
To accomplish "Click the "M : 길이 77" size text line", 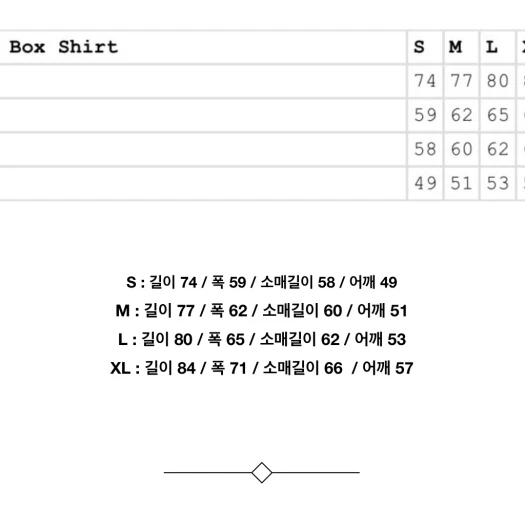I will 261,311.
